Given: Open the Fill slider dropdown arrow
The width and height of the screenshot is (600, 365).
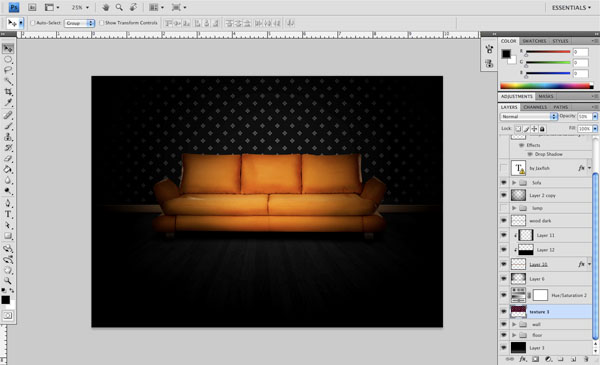Looking at the screenshot, I should [595, 129].
